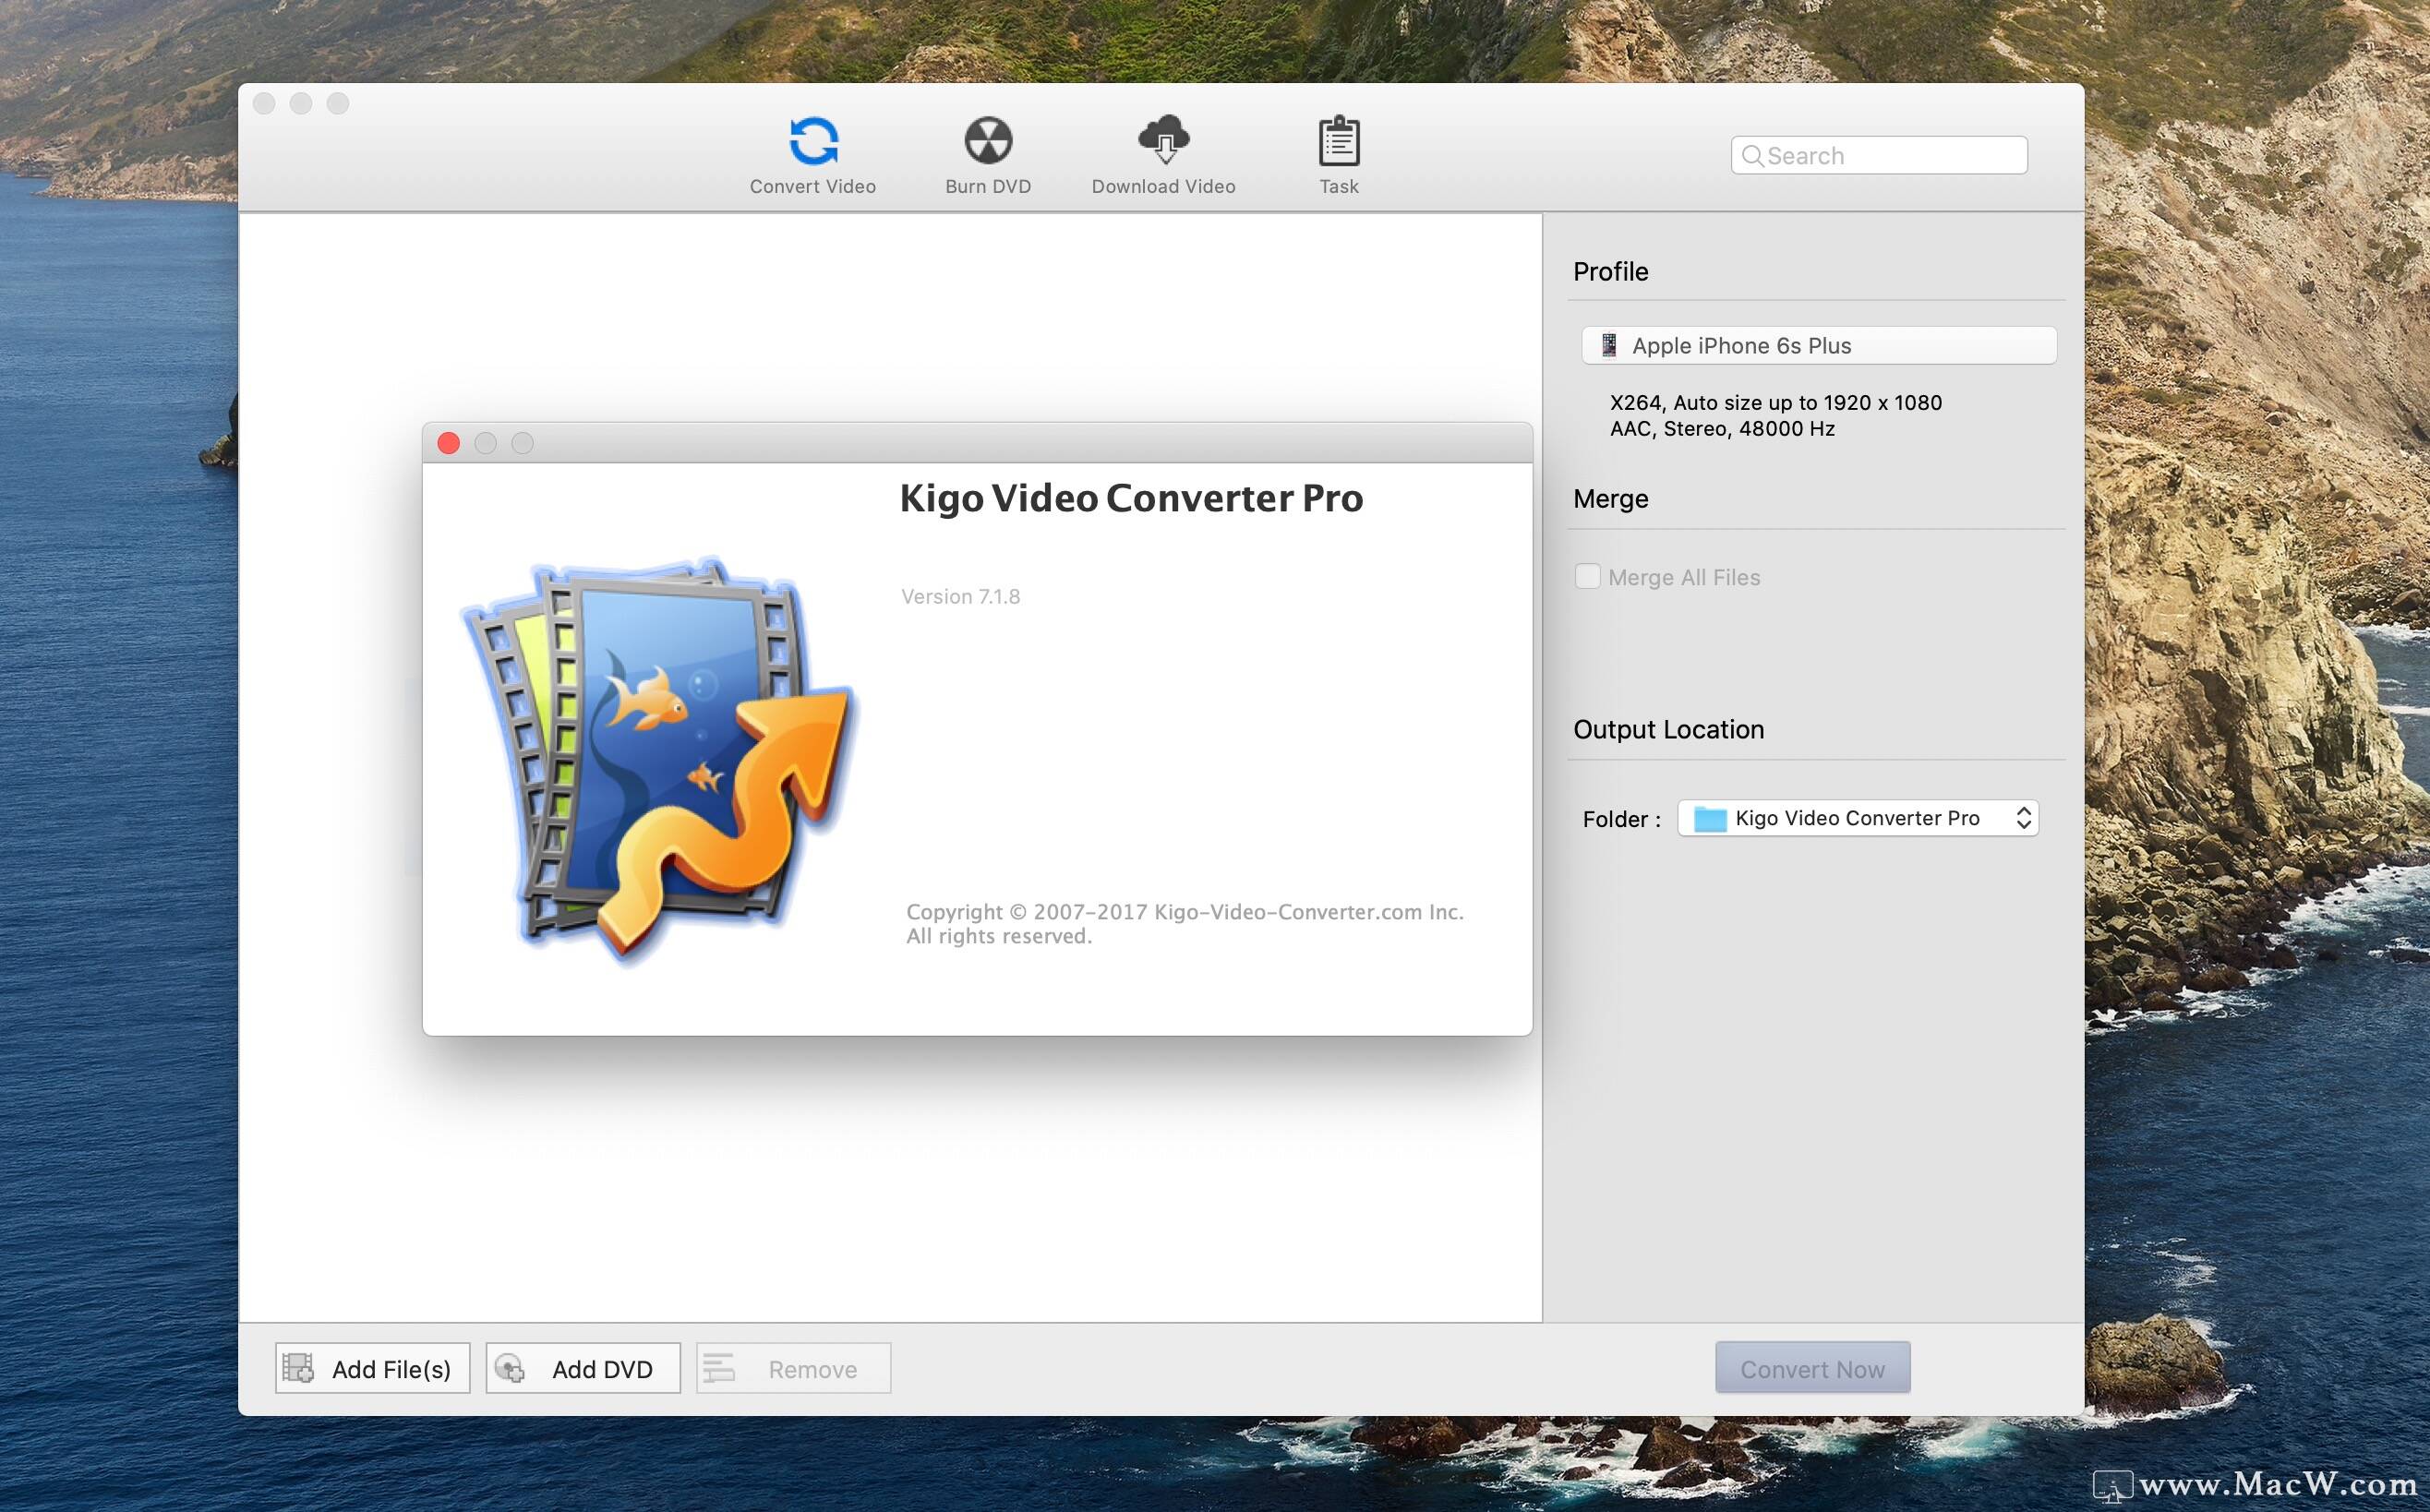Enable the Merge All Files checkbox
The height and width of the screenshot is (1512, 2430).
point(1587,576)
